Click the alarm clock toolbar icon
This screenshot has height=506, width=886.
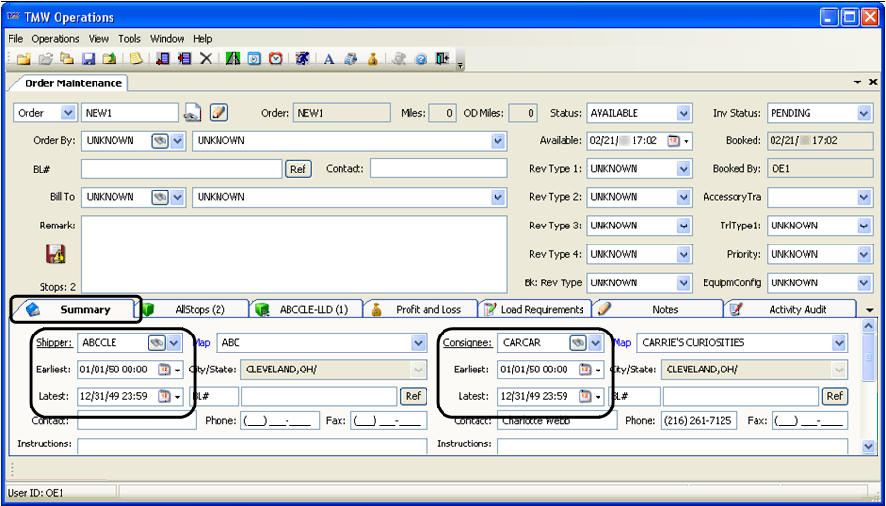tap(275, 59)
